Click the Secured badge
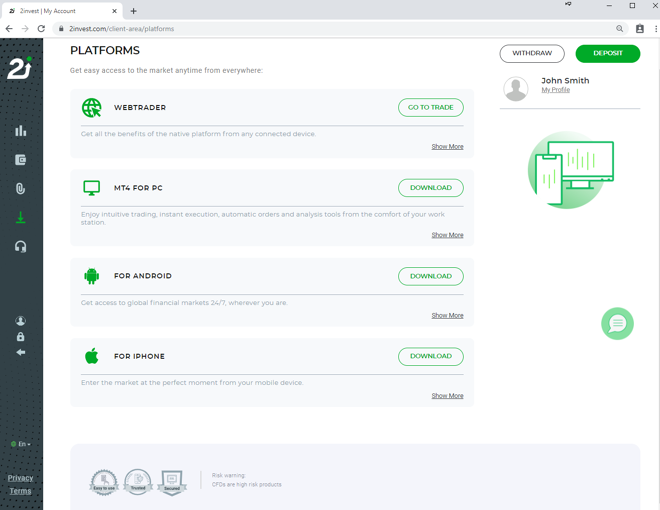Image resolution: width=660 pixels, height=510 pixels. (x=172, y=483)
